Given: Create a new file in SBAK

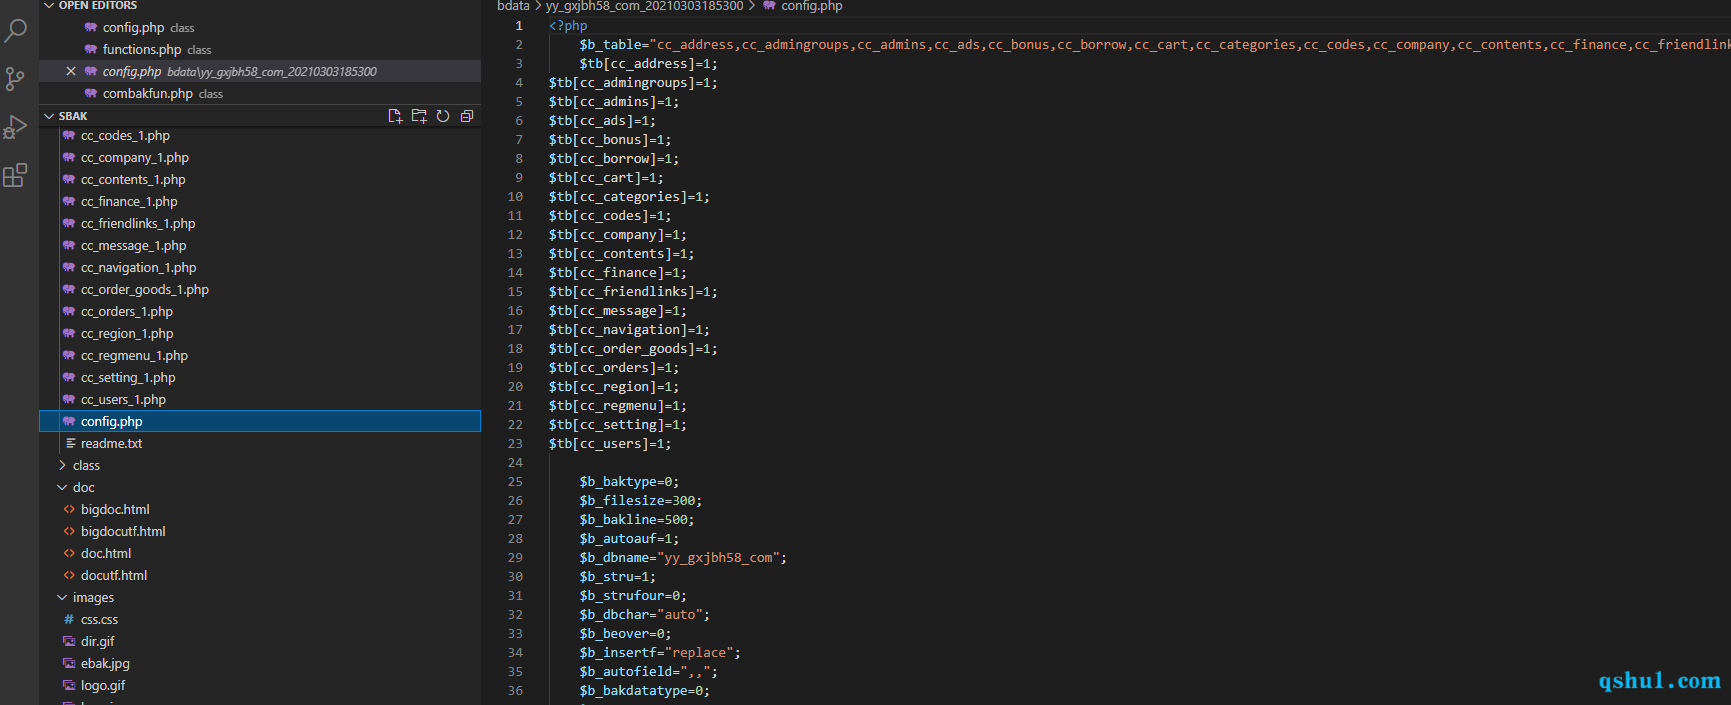Looking at the screenshot, I should click(x=395, y=116).
